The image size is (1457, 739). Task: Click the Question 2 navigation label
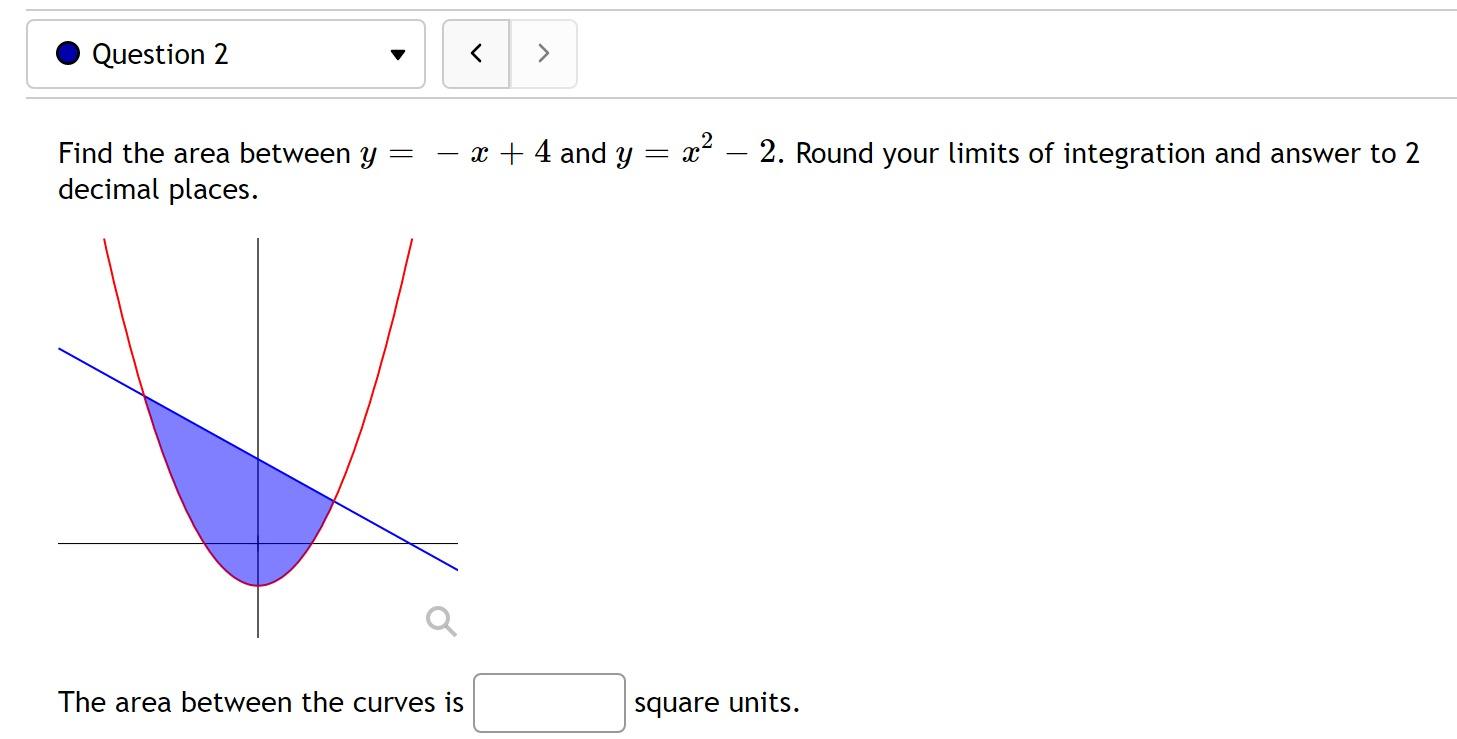click(160, 53)
